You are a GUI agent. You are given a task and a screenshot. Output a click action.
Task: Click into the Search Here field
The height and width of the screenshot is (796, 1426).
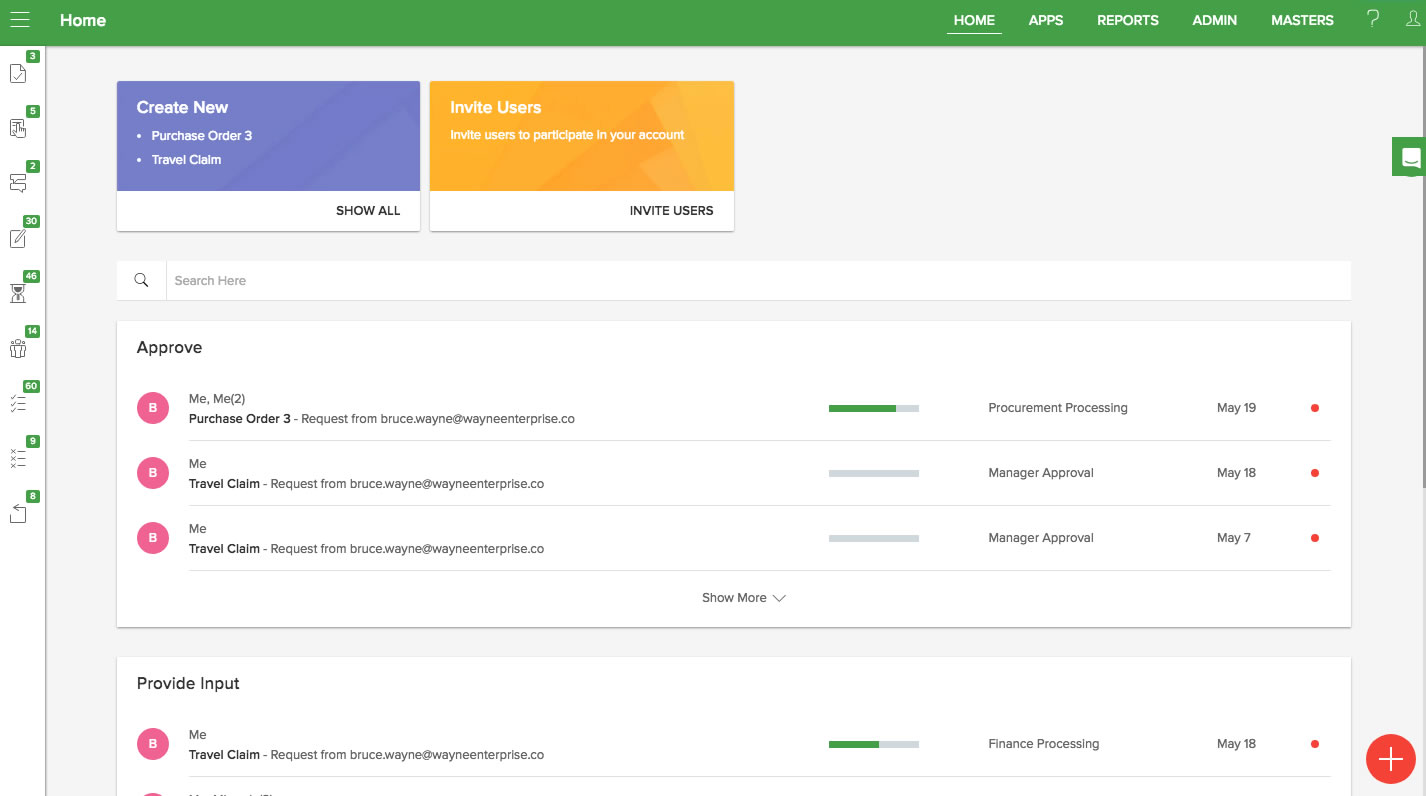757,281
